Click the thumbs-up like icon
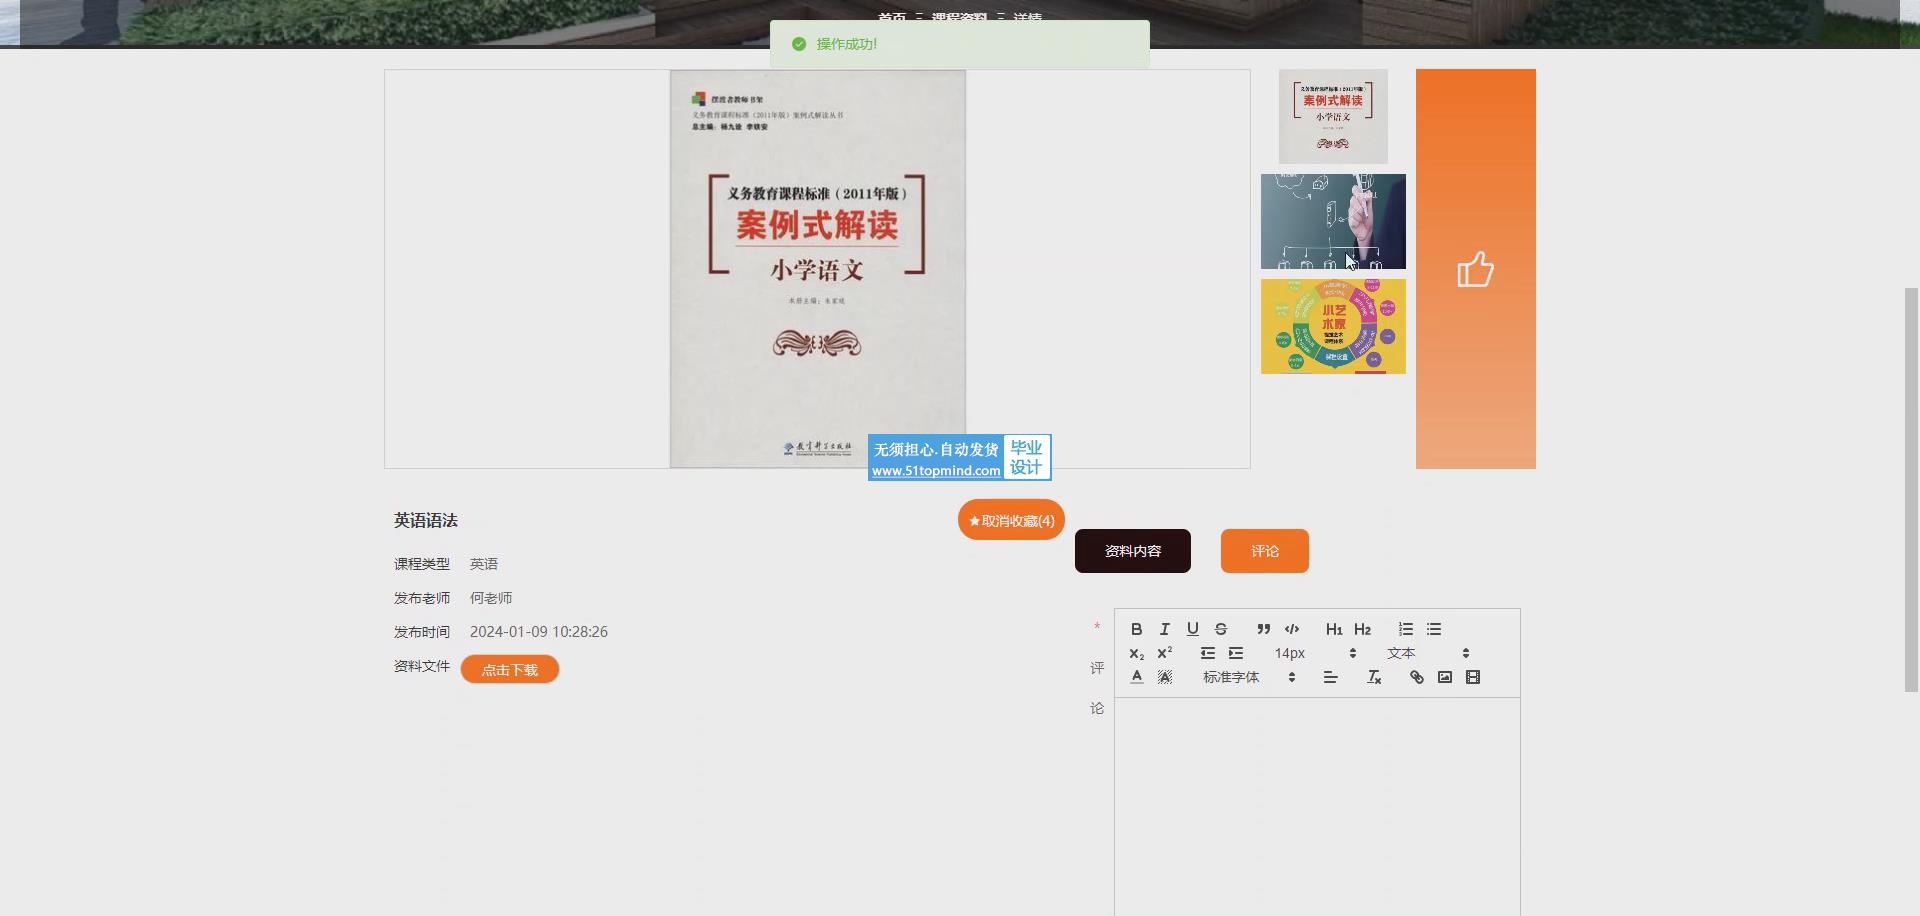Screen dimensions: 1920x916 (1475, 269)
